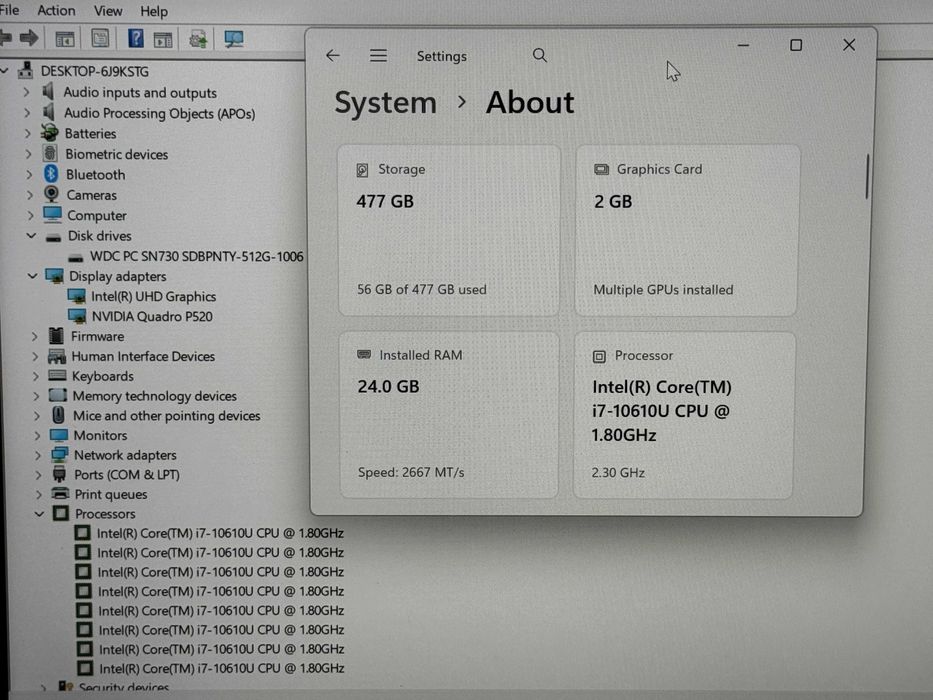
Task: Expand Audio inputs and outputs
Action: coord(26,92)
